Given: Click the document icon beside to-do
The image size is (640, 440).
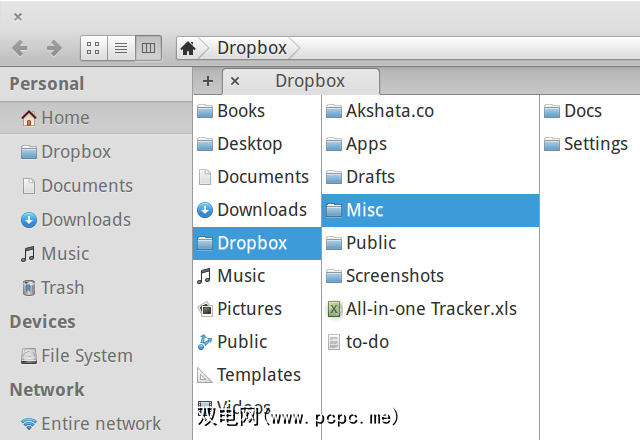Looking at the screenshot, I should [333, 342].
